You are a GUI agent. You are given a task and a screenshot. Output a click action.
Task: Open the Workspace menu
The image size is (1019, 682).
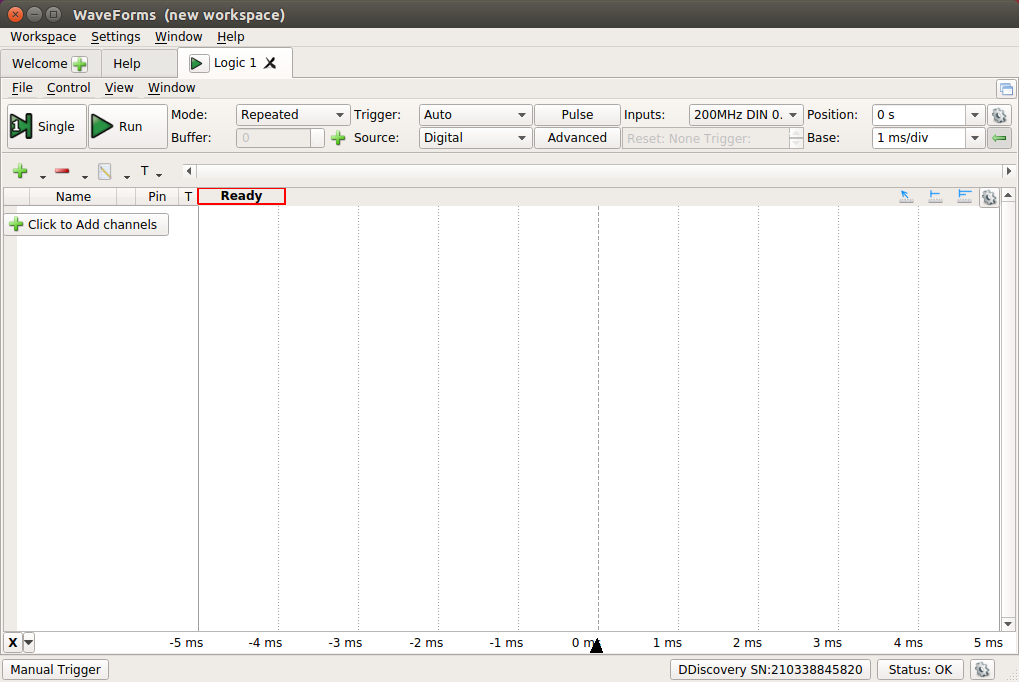tap(43, 37)
